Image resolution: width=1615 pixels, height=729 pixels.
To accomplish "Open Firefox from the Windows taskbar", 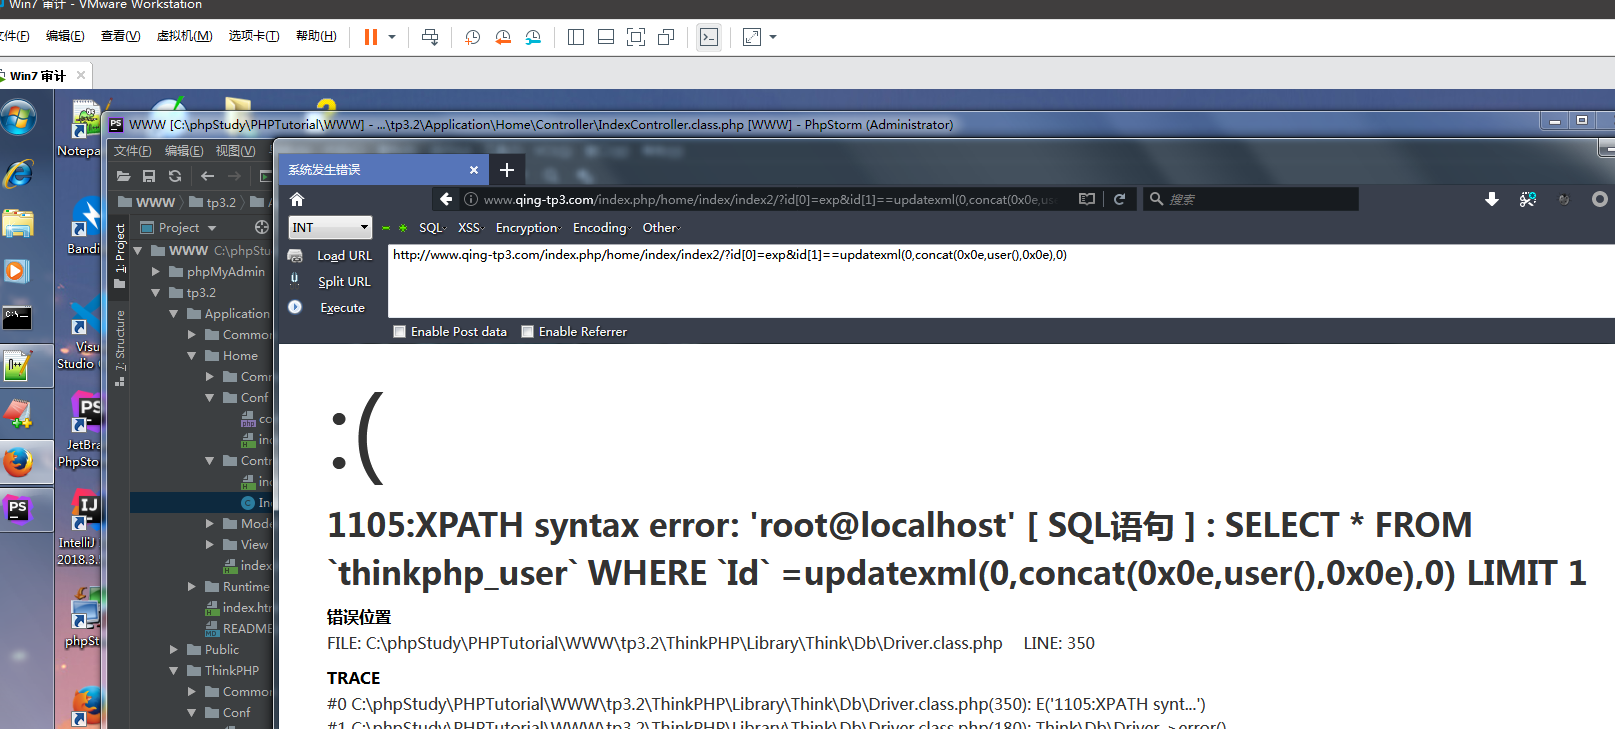I will 18,462.
